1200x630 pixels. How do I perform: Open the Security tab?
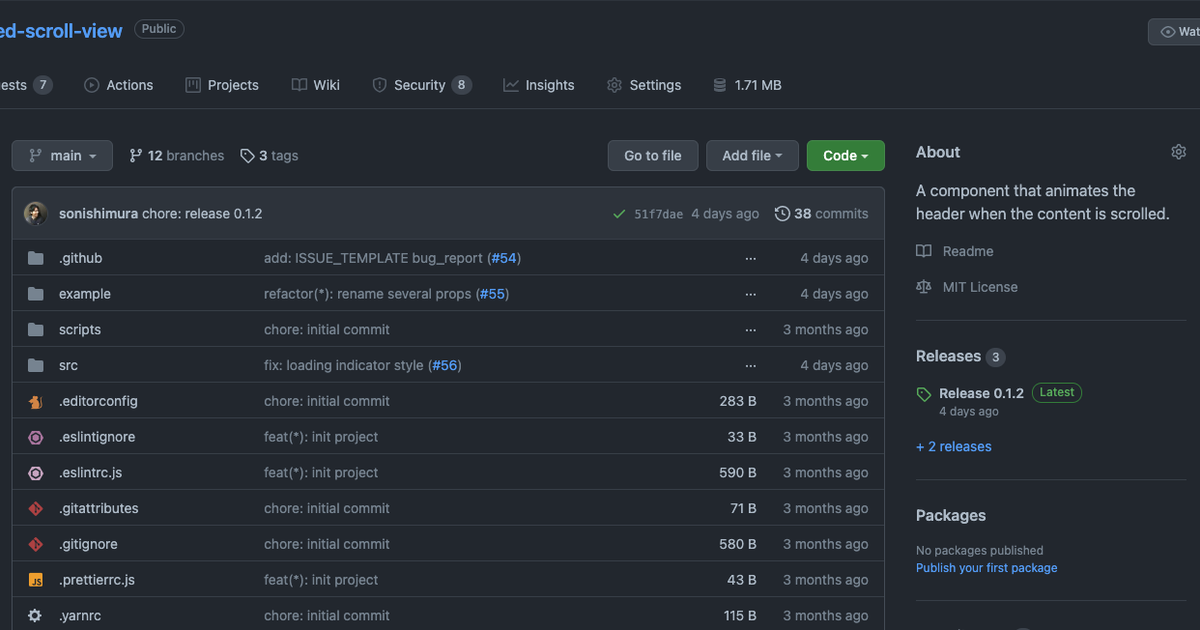(420, 85)
